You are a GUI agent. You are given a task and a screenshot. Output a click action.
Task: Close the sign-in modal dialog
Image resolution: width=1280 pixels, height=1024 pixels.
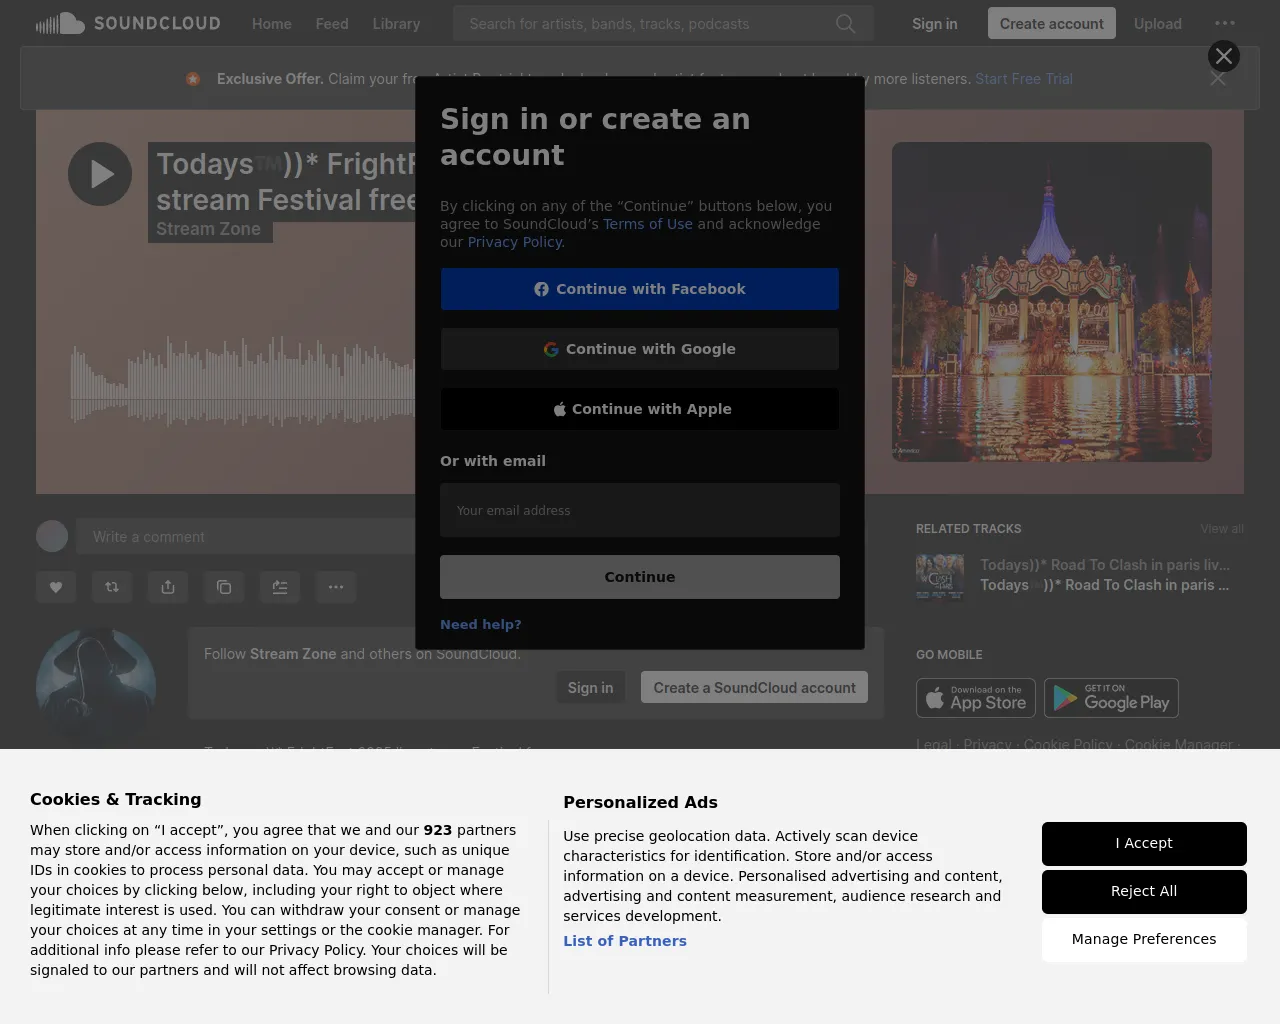(1223, 56)
